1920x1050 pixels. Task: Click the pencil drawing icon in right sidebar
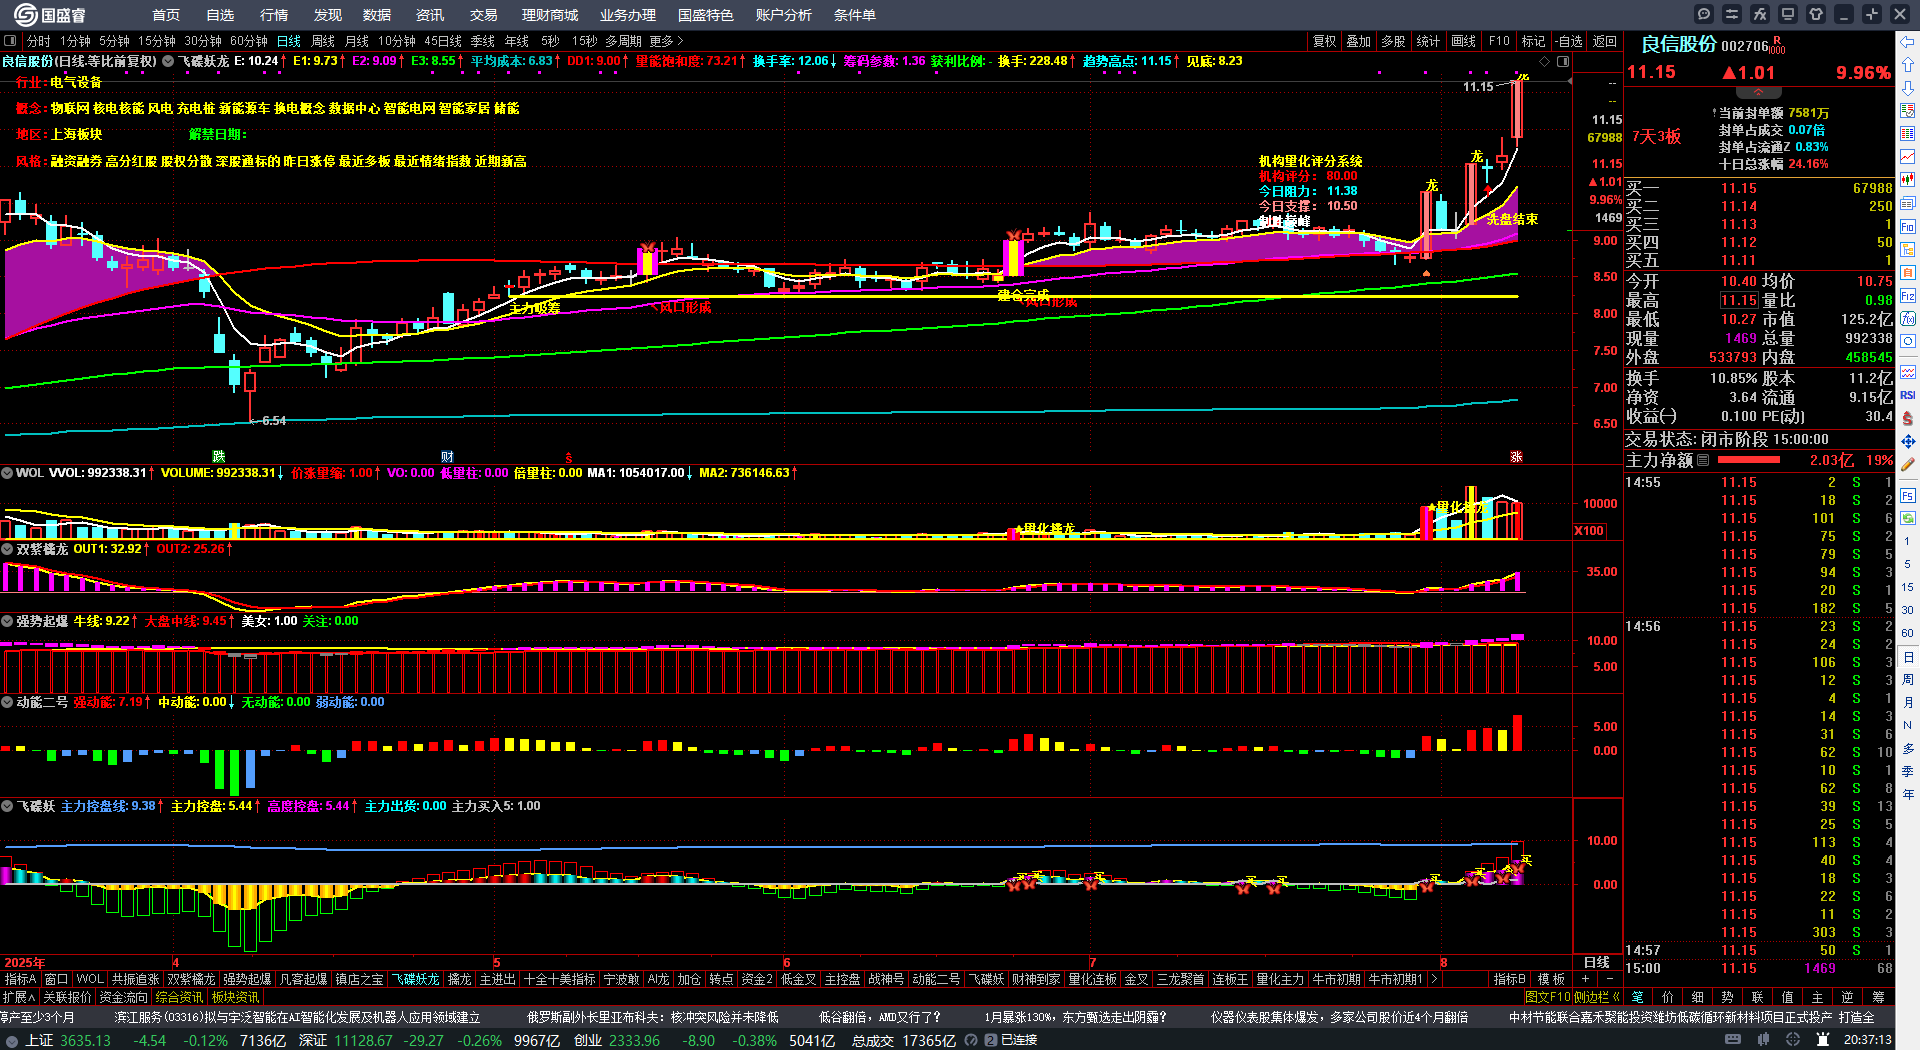pyautogui.click(x=1908, y=465)
